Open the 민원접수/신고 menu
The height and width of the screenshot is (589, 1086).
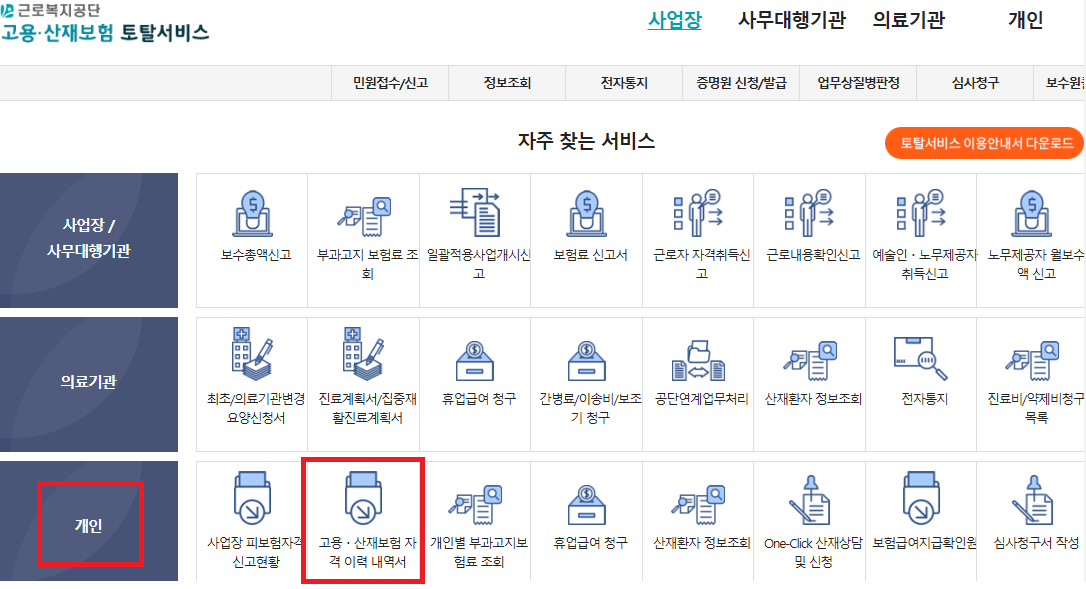click(x=390, y=83)
